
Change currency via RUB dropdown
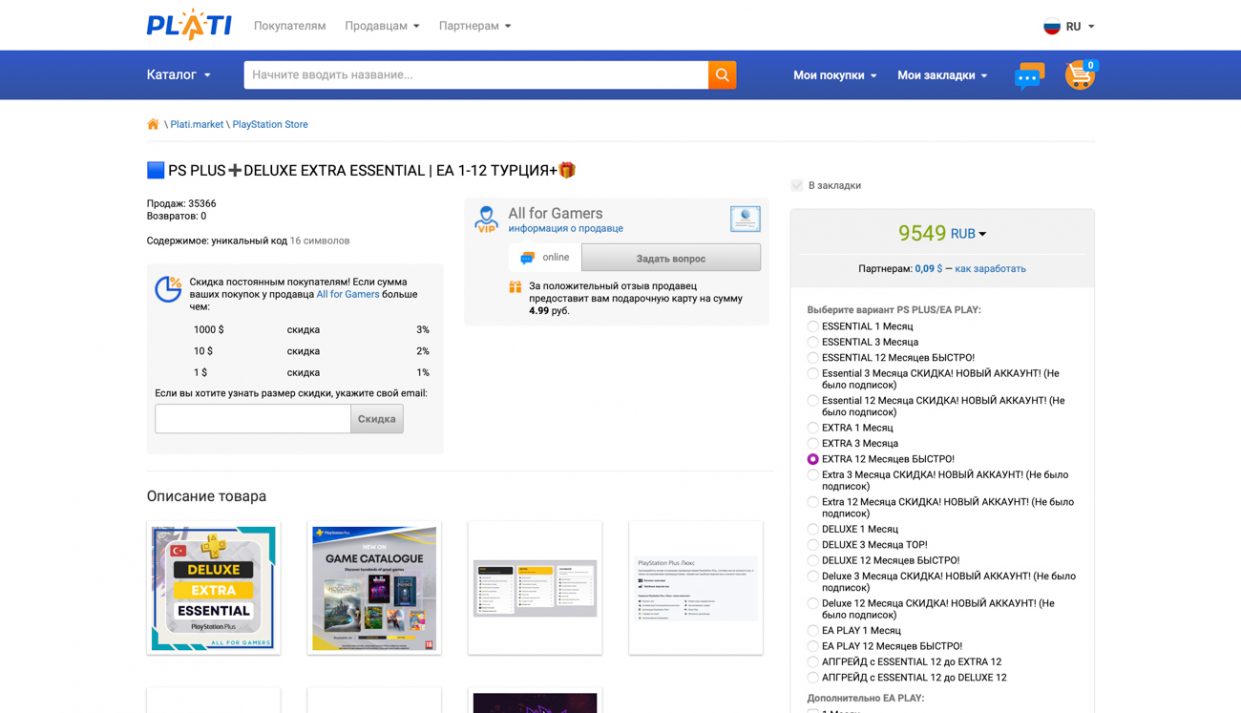[968, 234]
